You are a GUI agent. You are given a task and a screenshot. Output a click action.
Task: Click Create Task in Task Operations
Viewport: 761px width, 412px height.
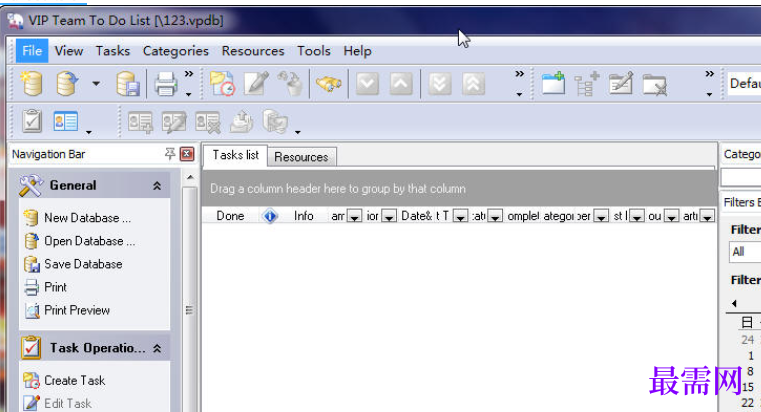74,380
